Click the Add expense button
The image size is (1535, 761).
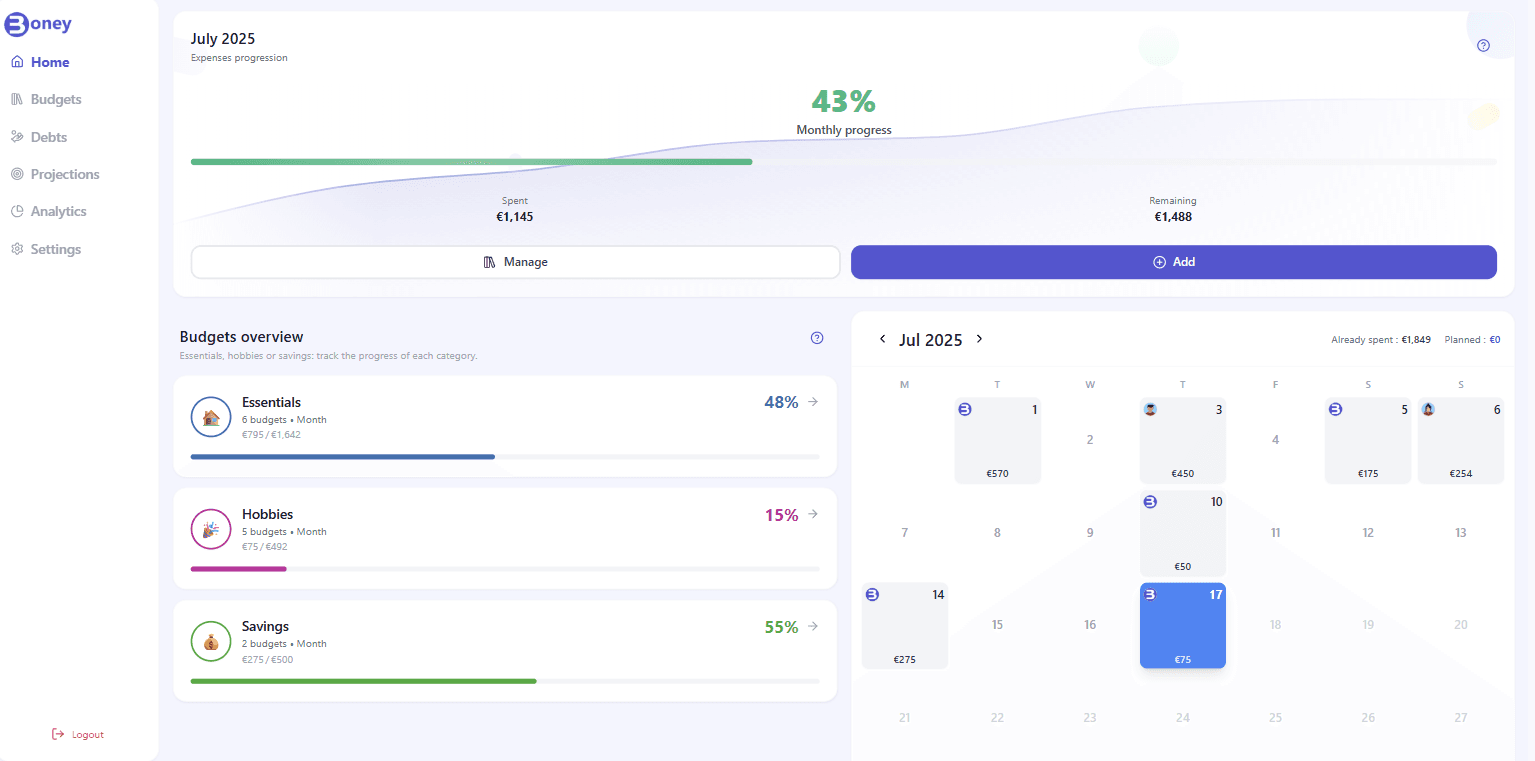(x=1174, y=262)
